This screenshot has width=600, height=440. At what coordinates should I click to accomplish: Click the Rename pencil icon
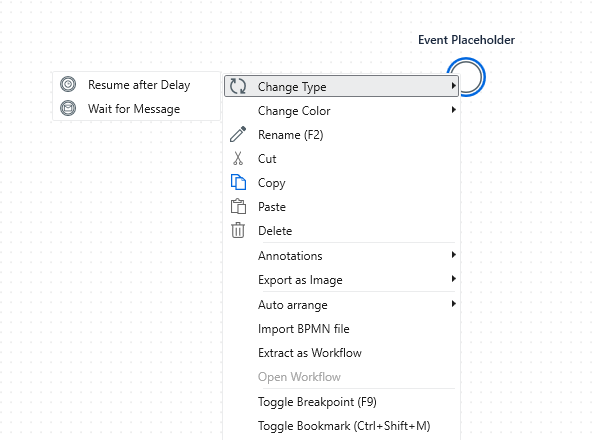(238, 135)
